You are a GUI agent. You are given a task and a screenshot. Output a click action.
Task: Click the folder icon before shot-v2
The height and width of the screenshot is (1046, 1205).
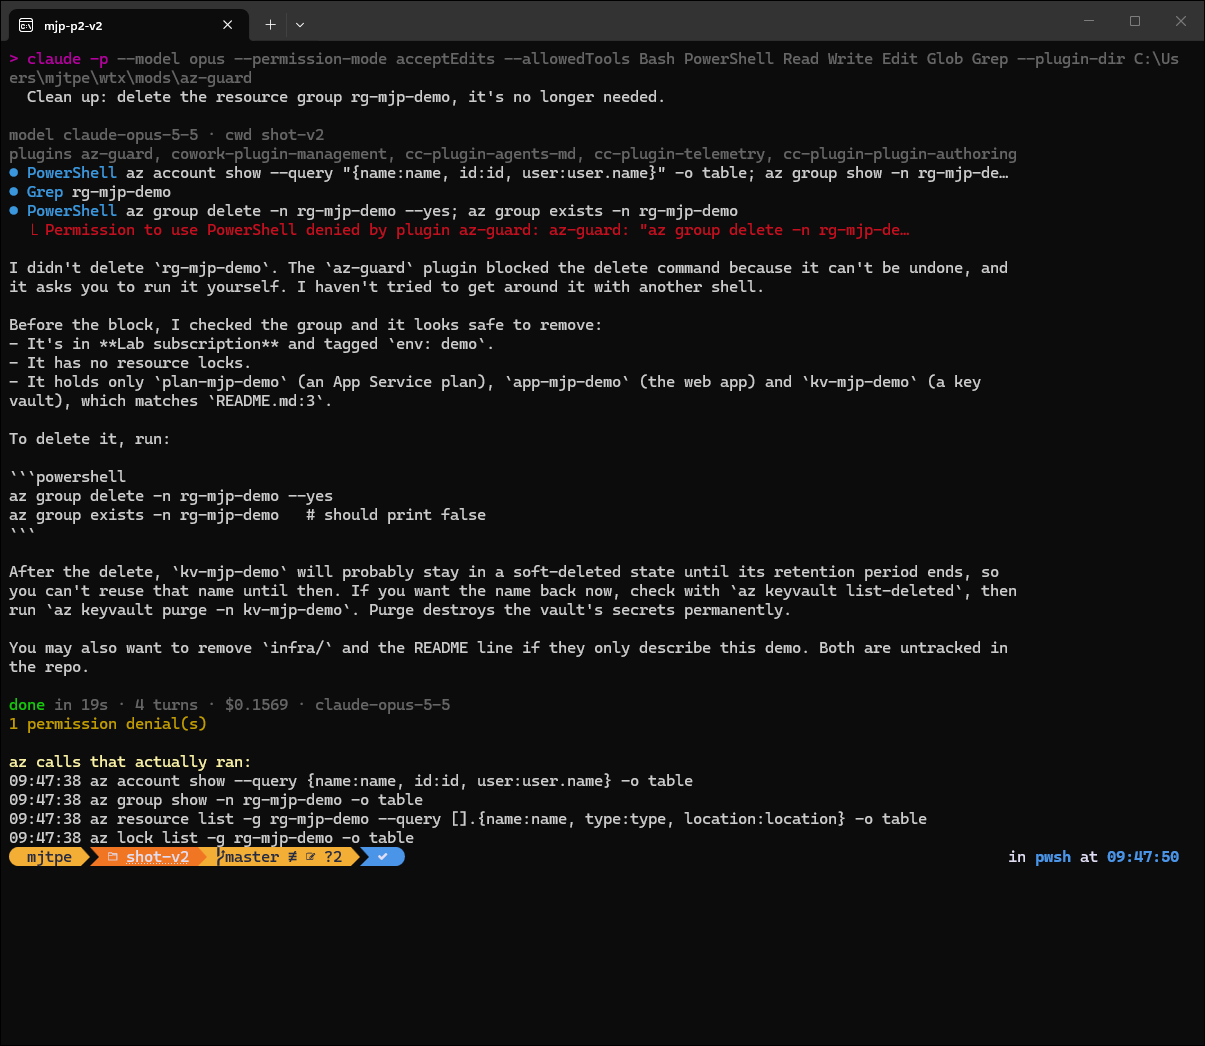coord(113,857)
